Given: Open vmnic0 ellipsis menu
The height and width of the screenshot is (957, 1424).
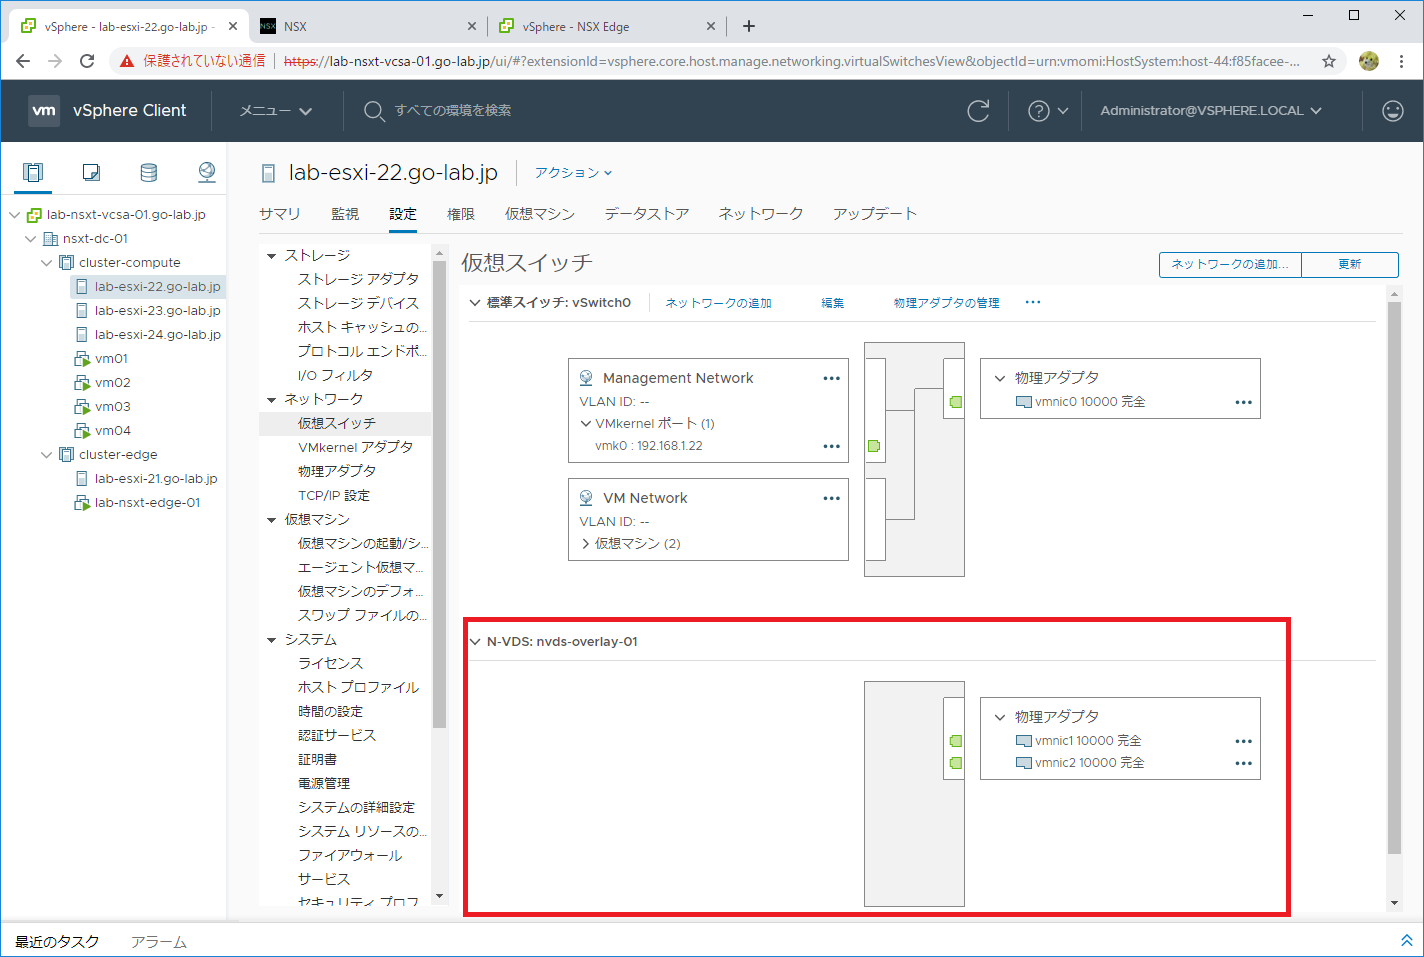Looking at the screenshot, I should (x=1244, y=402).
